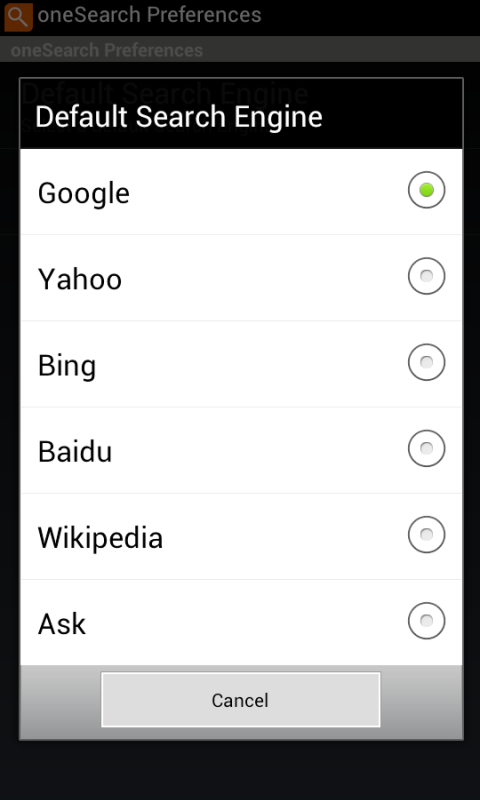Choose the Ask list entry label
This screenshot has height=800, width=480.
62,624
